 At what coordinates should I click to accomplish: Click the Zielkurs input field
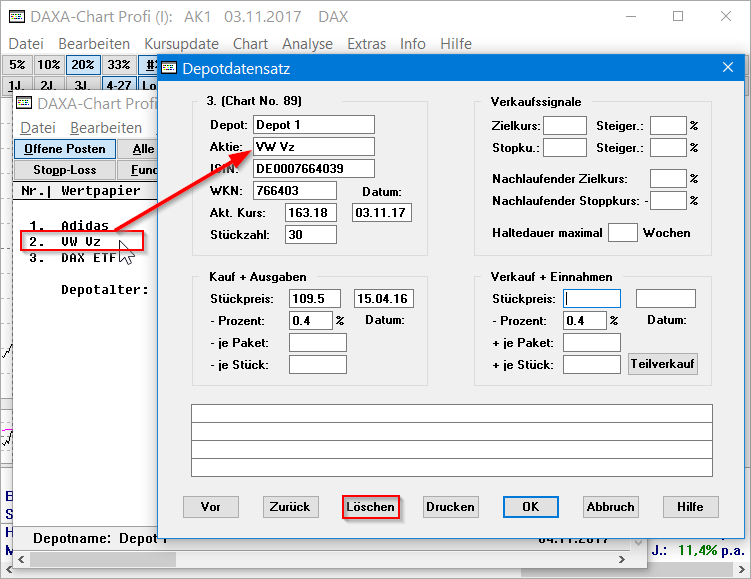point(564,125)
